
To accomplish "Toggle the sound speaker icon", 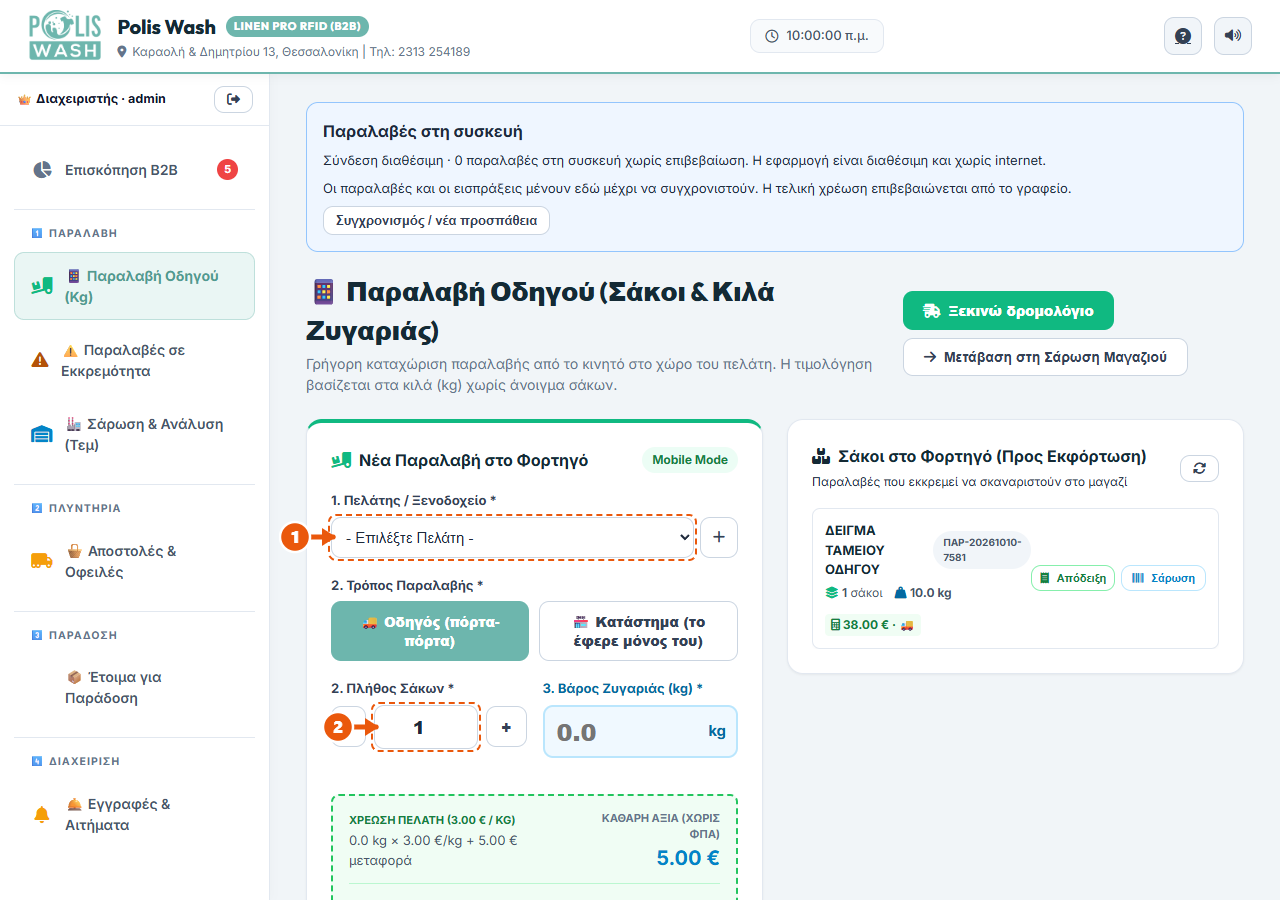I will tap(1233, 36).
